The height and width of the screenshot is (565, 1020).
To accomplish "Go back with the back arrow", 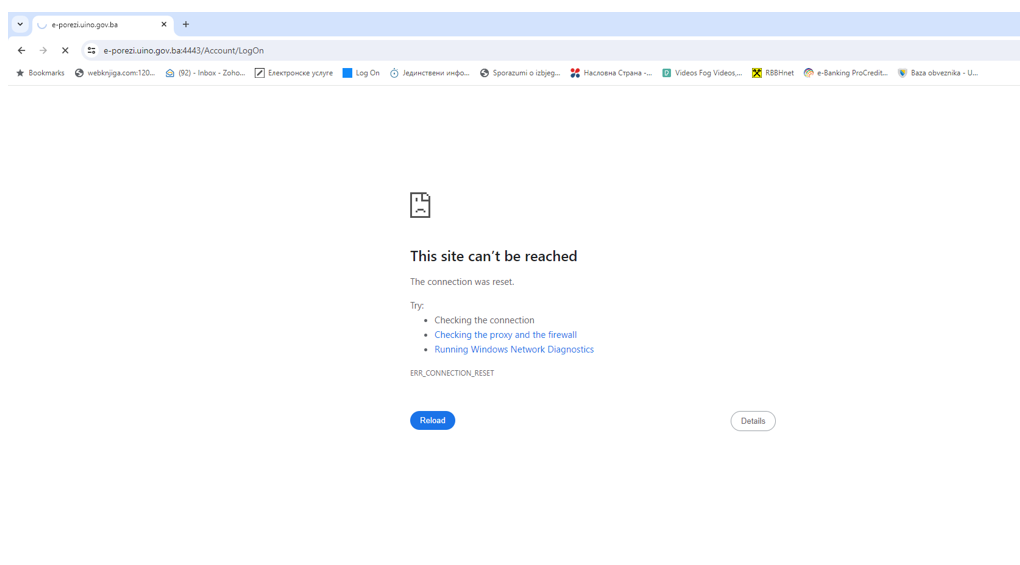I will pos(21,50).
